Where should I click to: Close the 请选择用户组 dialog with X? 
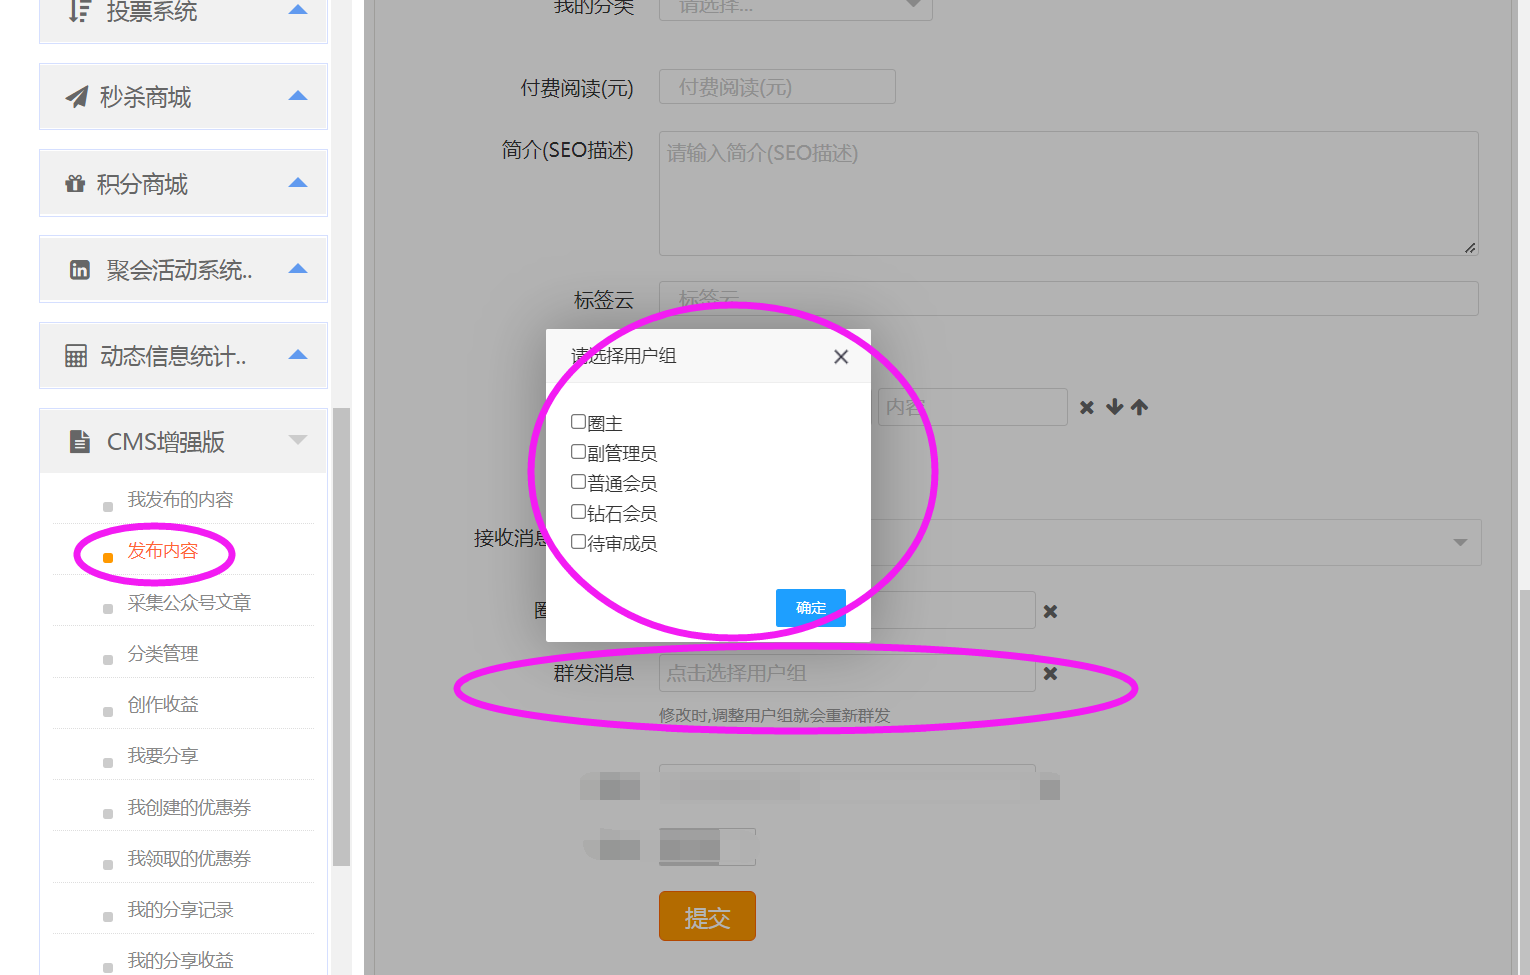pyautogui.click(x=841, y=357)
